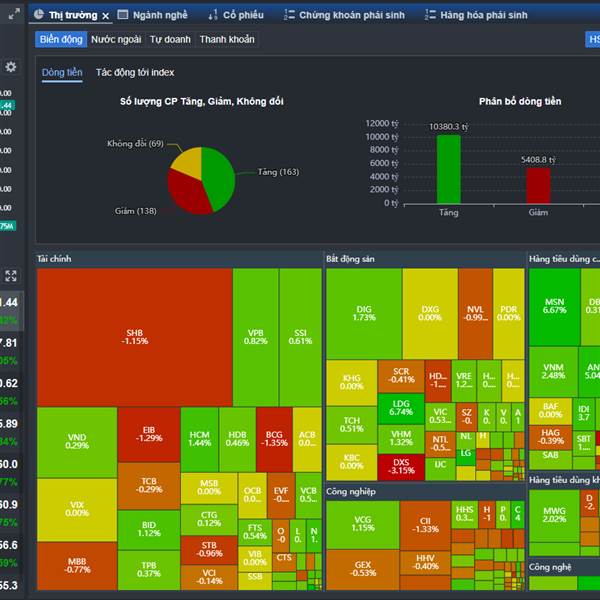600x600 pixels.
Task: Click the GEX -0.53% tile
Action: [x=363, y=569]
